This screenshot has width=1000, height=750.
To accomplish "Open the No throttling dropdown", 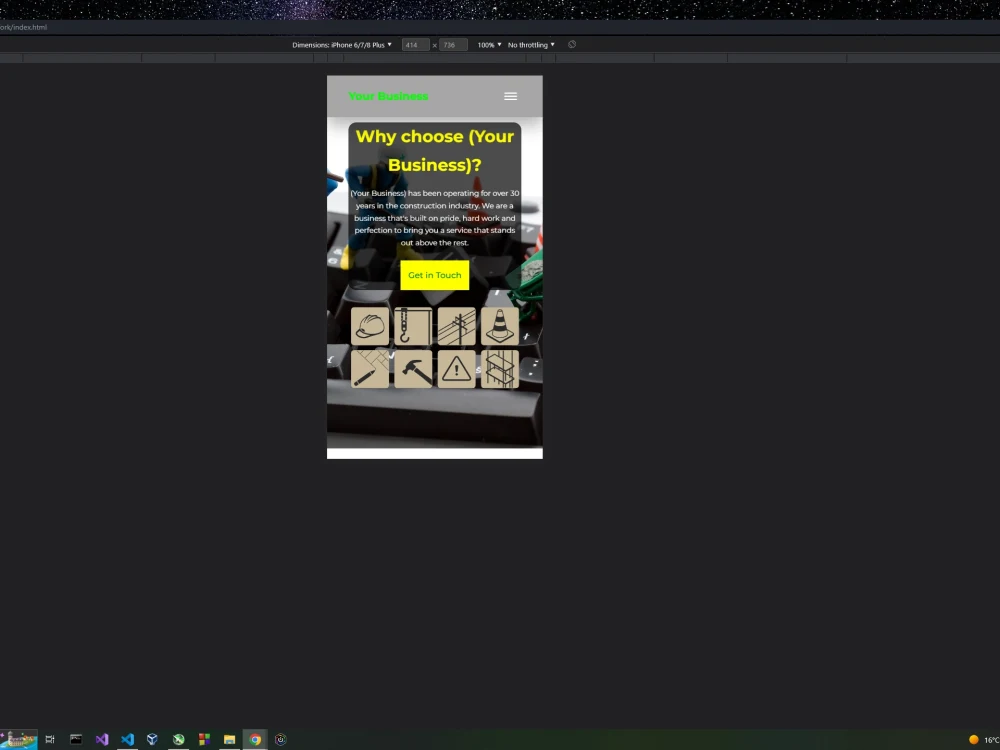I will 531,45.
